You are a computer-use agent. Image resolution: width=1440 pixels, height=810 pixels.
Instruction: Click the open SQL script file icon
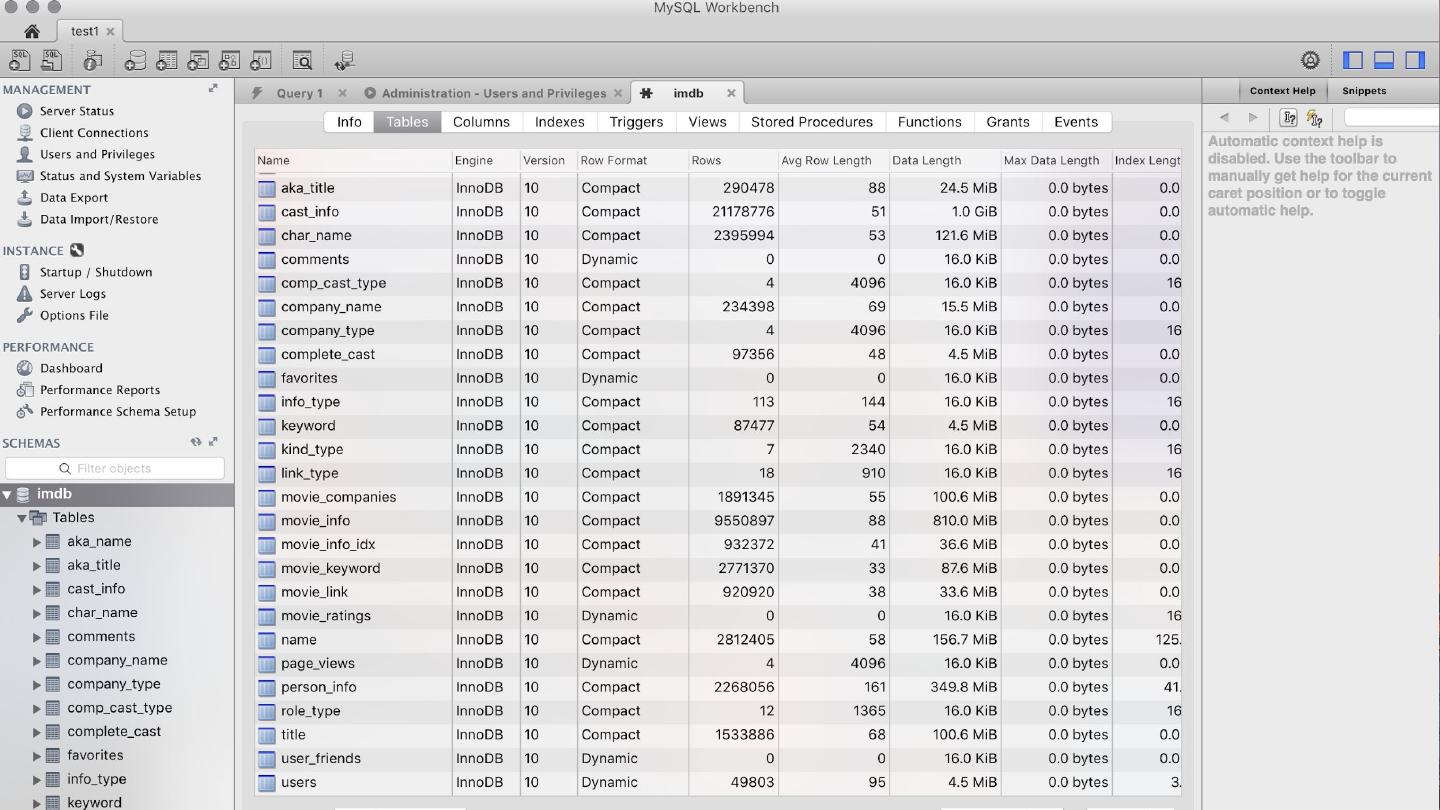click(51, 61)
